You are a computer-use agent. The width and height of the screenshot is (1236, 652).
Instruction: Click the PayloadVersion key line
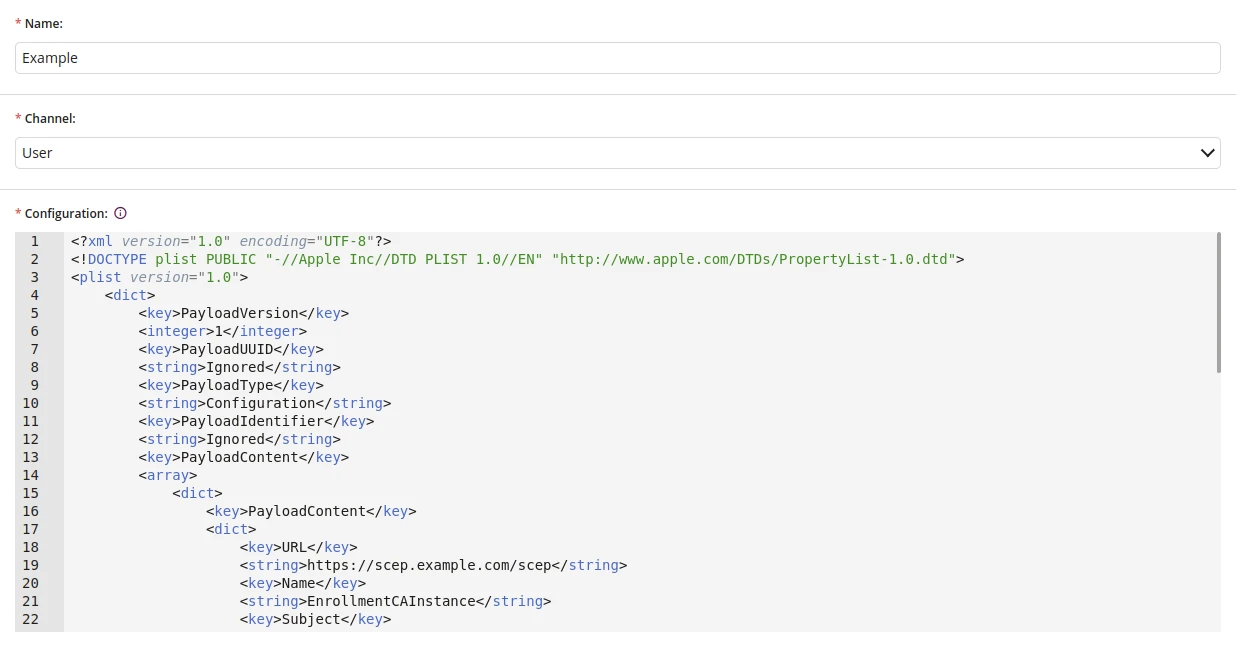244,313
